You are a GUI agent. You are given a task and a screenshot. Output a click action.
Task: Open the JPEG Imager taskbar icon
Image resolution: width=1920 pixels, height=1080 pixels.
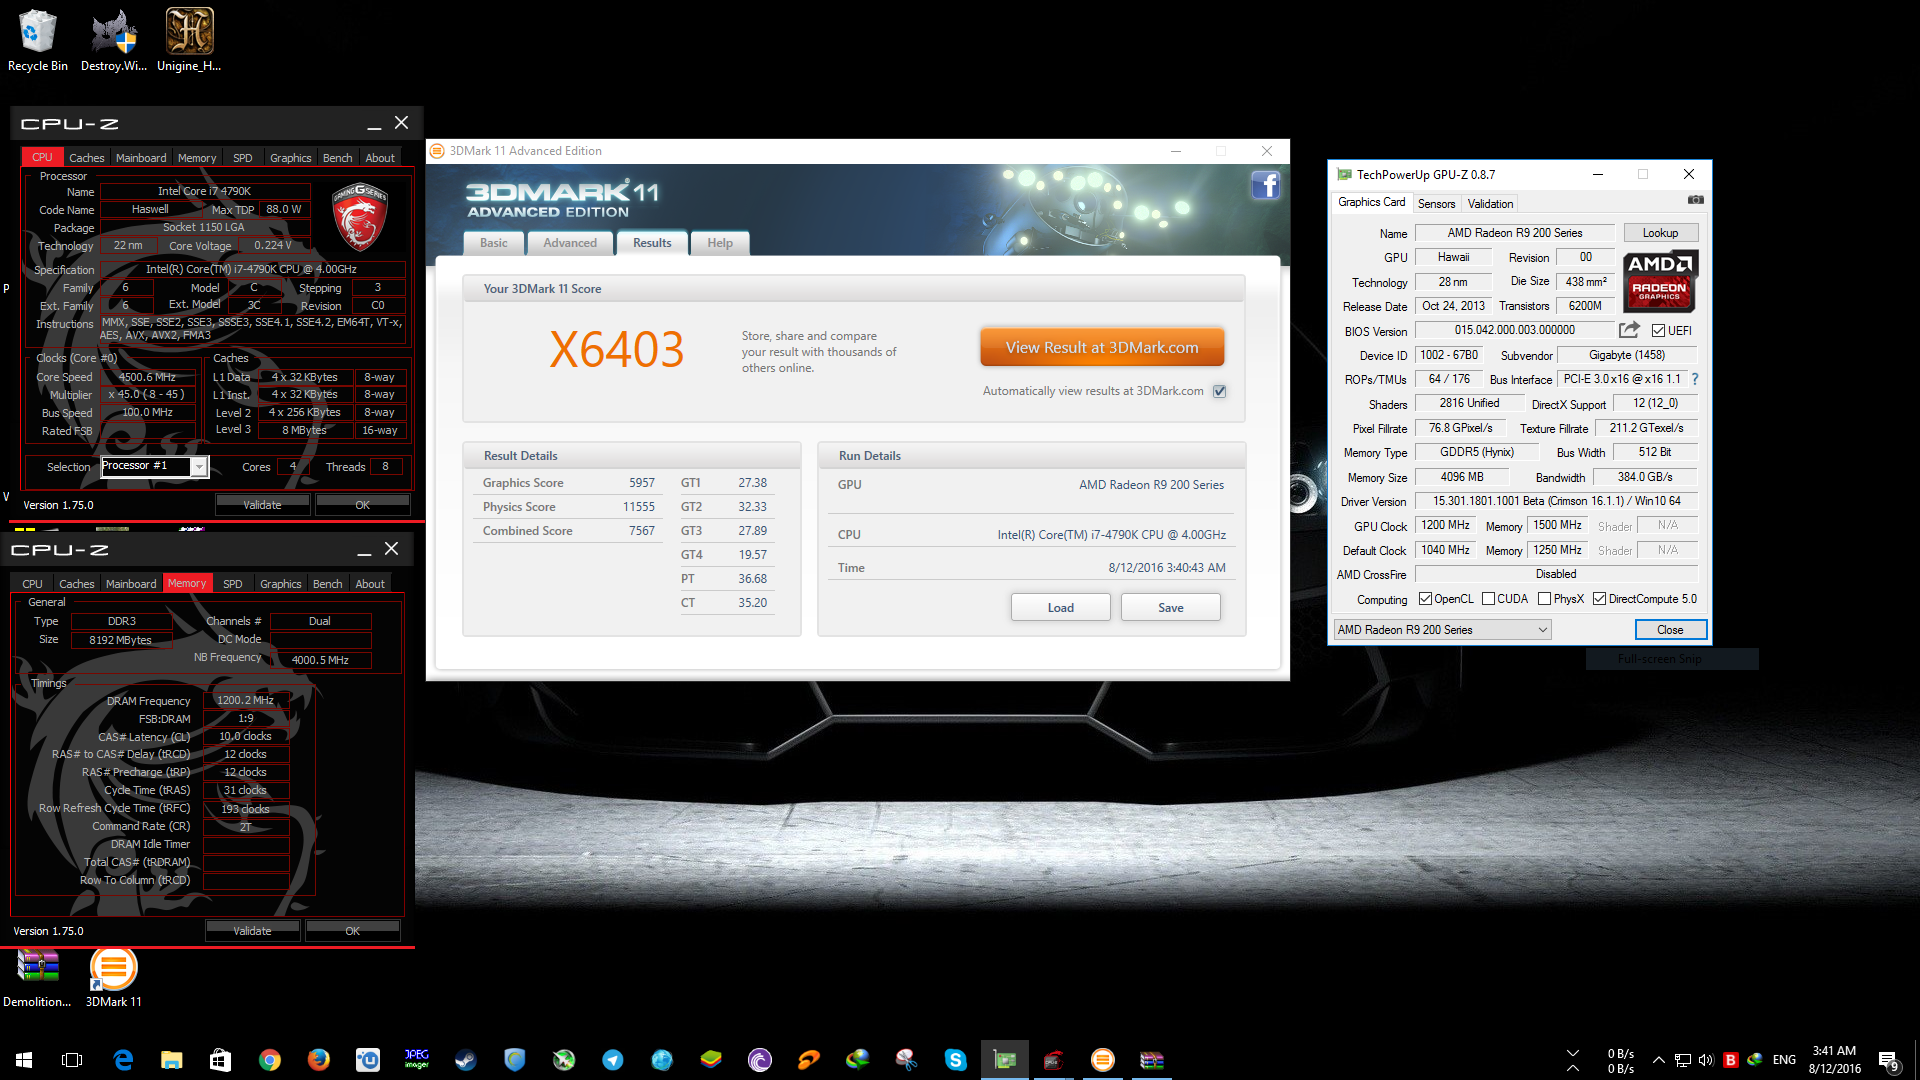416,1060
